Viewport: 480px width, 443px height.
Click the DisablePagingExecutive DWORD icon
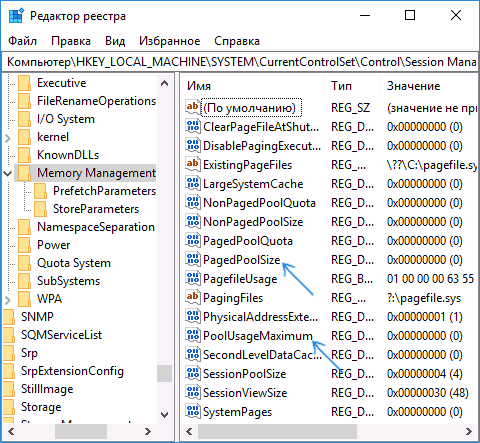(x=193, y=146)
